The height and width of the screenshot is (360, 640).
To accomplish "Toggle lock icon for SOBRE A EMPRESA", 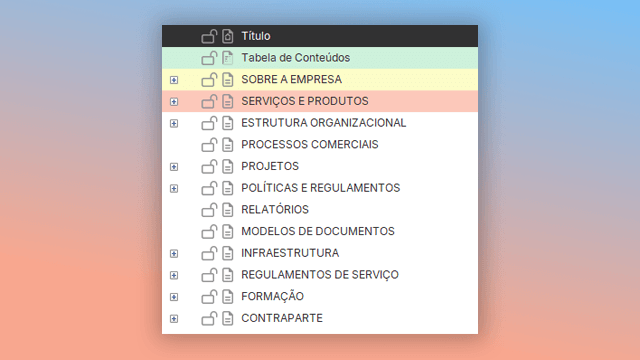I will pyautogui.click(x=209, y=80).
